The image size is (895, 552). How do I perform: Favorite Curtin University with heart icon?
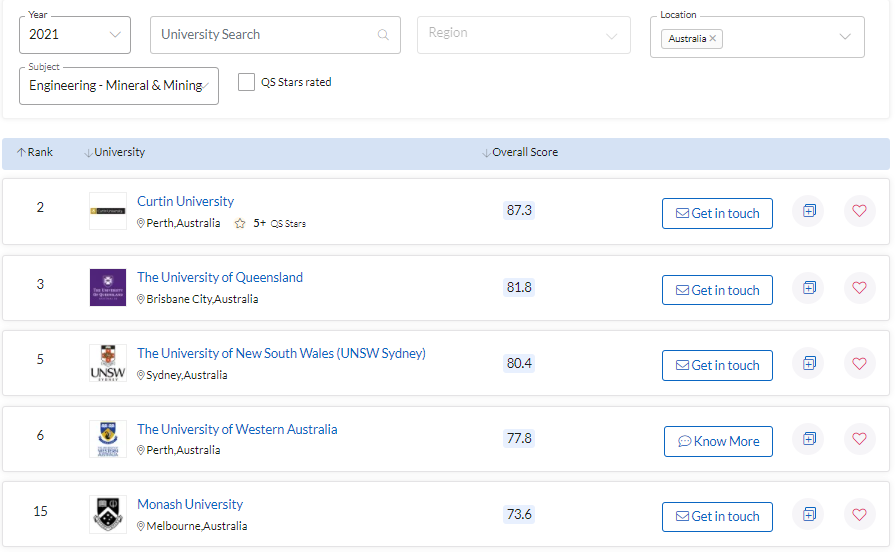860,211
